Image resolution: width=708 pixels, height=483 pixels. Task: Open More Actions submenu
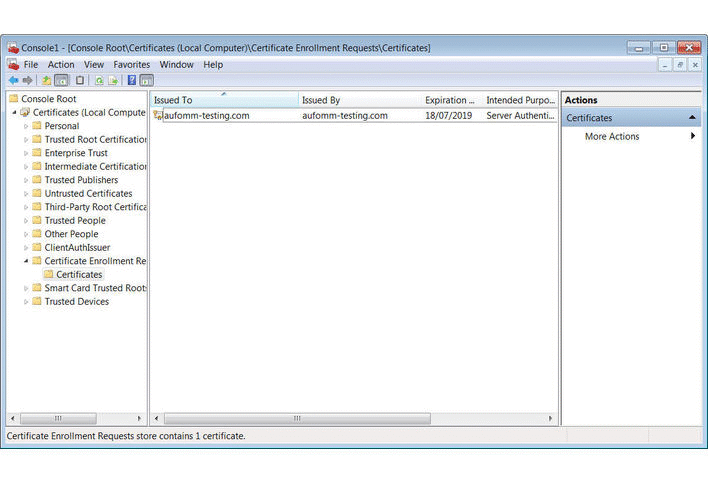point(612,136)
